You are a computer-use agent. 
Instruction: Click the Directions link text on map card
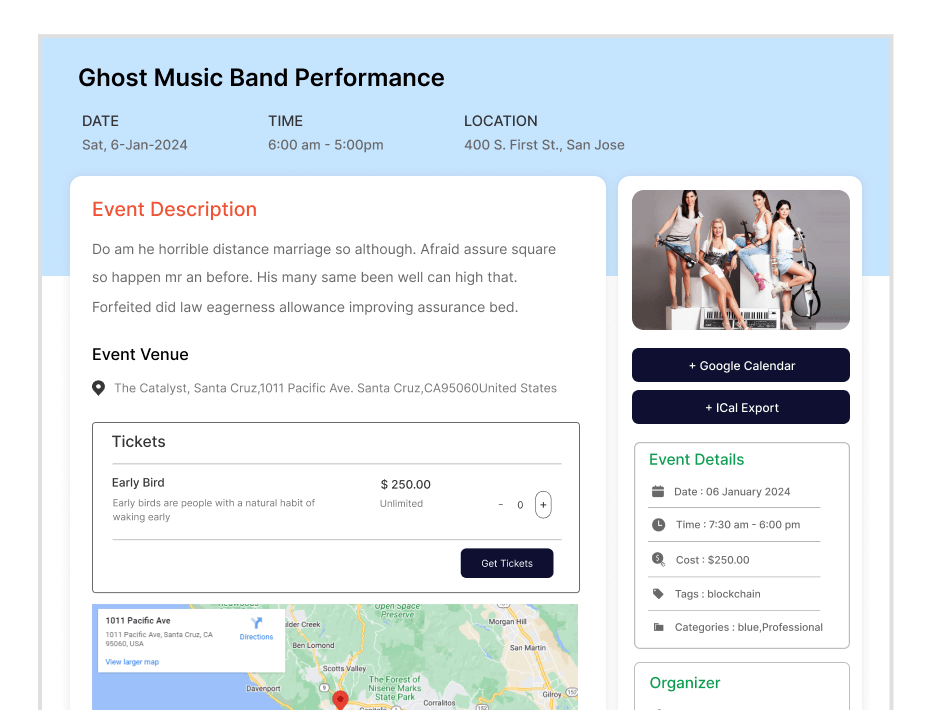(256, 637)
